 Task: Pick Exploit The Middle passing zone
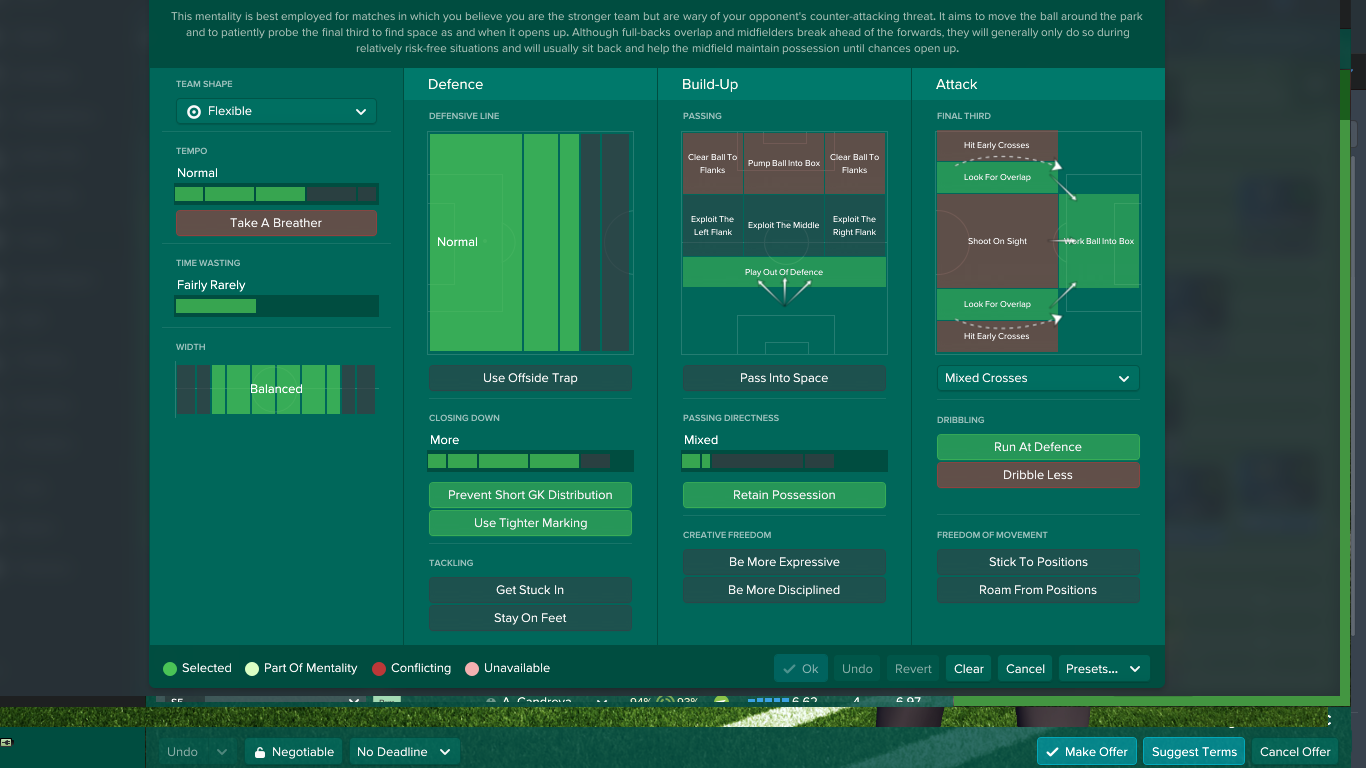pyautogui.click(x=784, y=225)
